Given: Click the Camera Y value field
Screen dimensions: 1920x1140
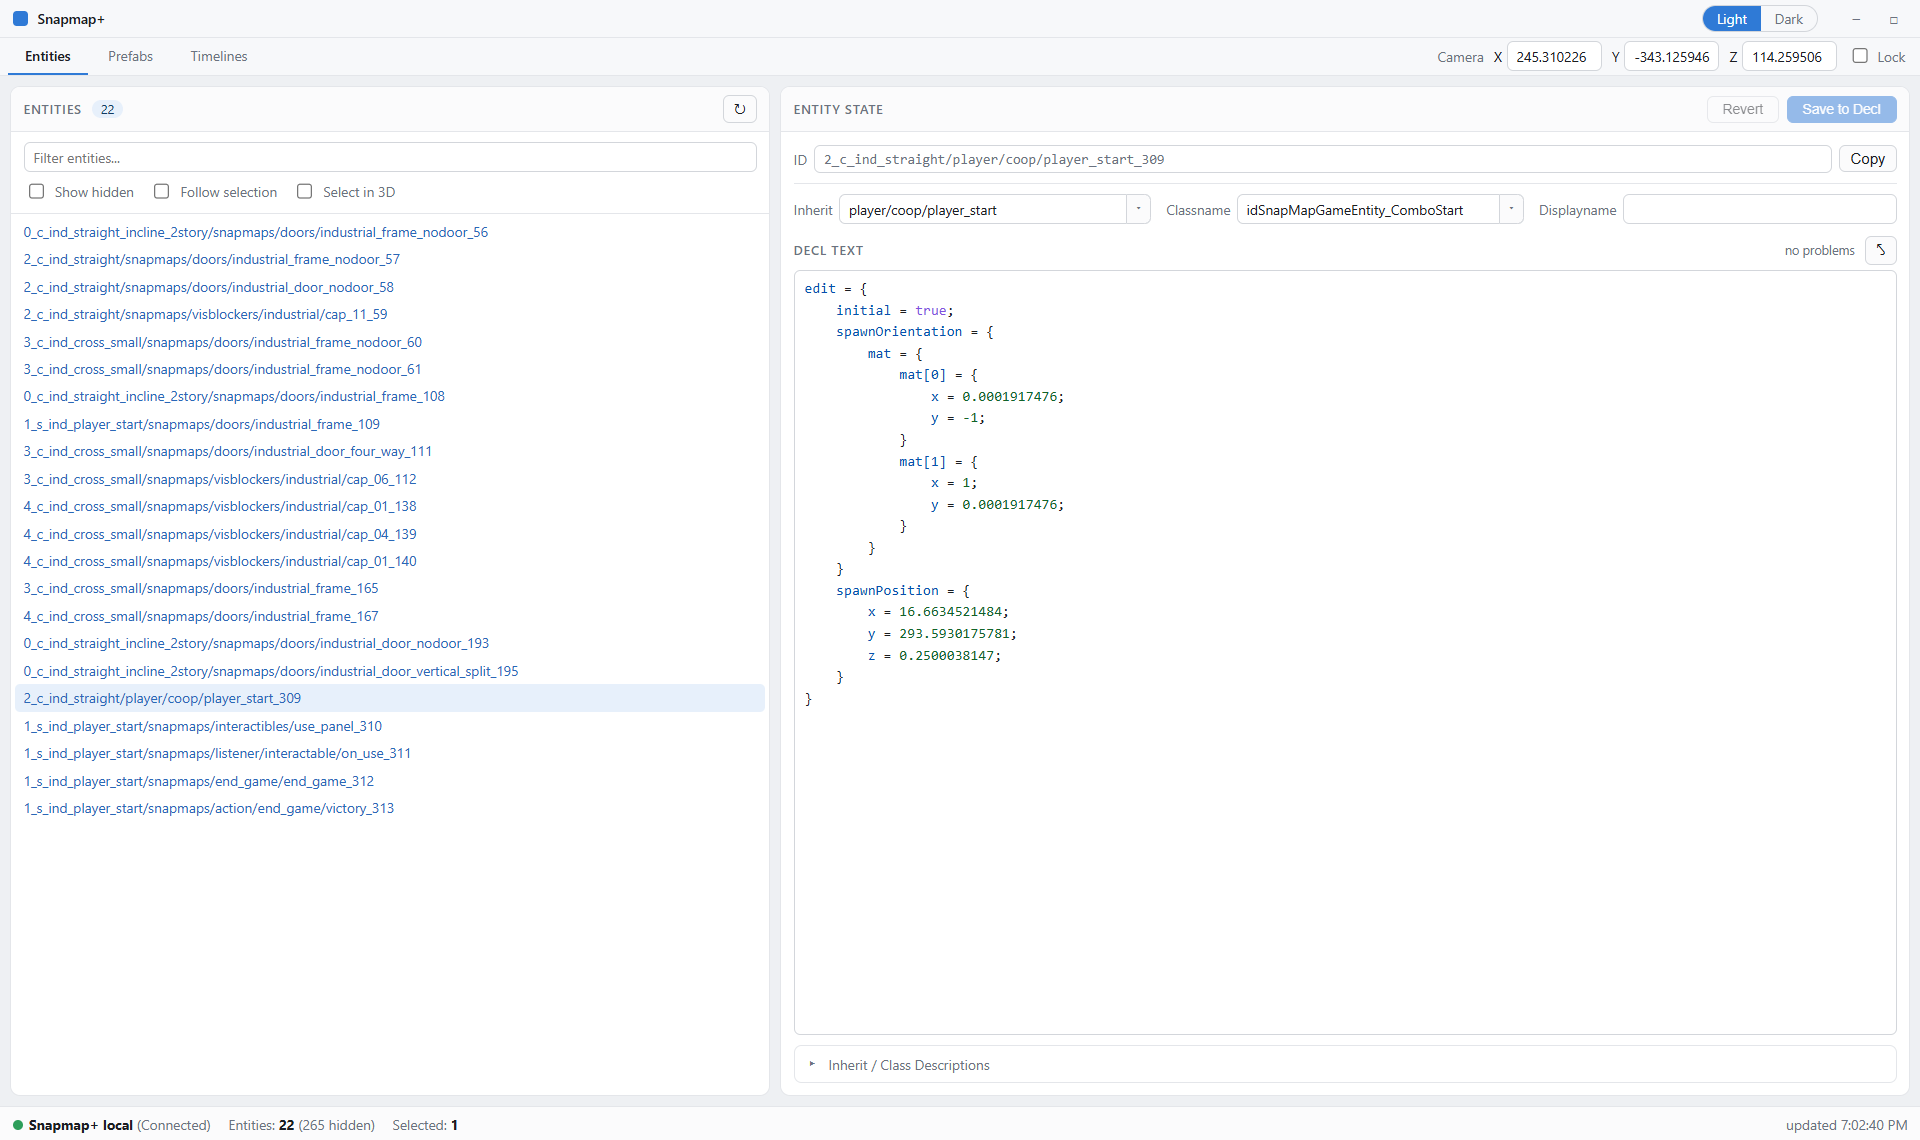Looking at the screenshot, I should 1672,57.
